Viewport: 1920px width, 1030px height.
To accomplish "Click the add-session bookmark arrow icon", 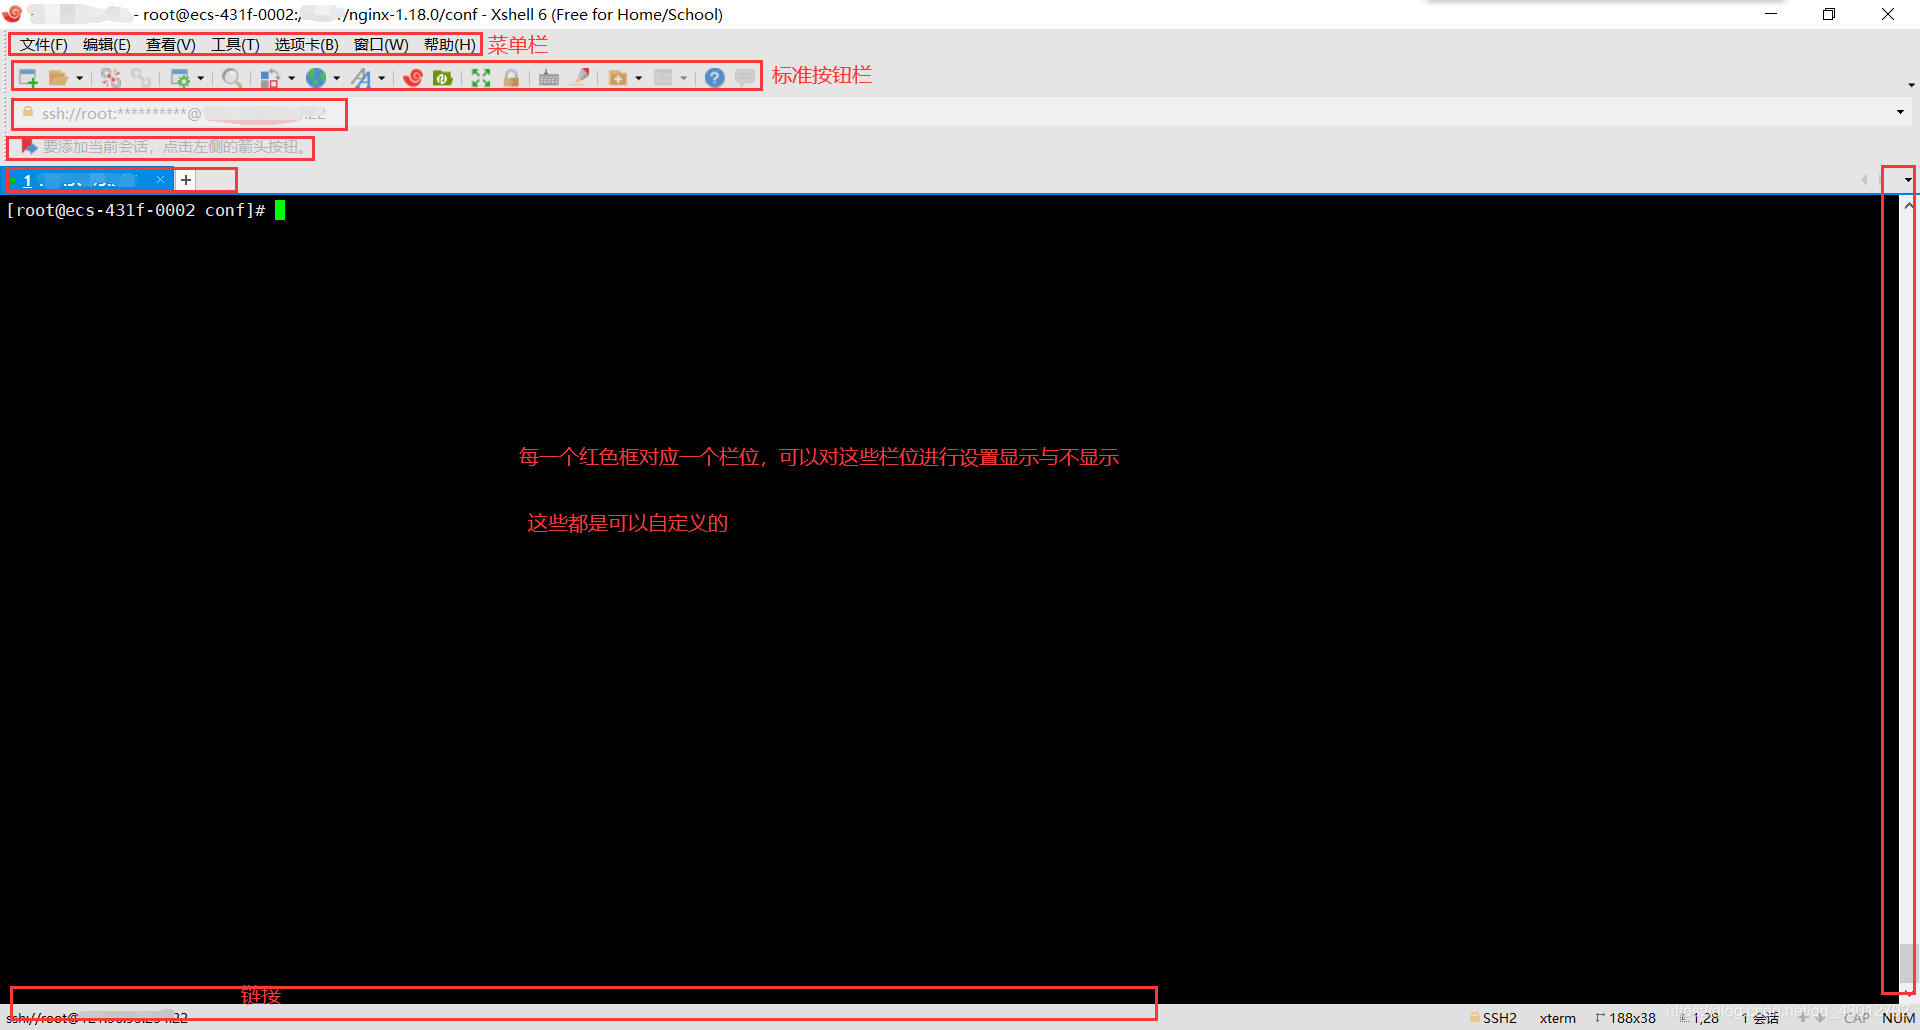I will (x=29, y=147).
